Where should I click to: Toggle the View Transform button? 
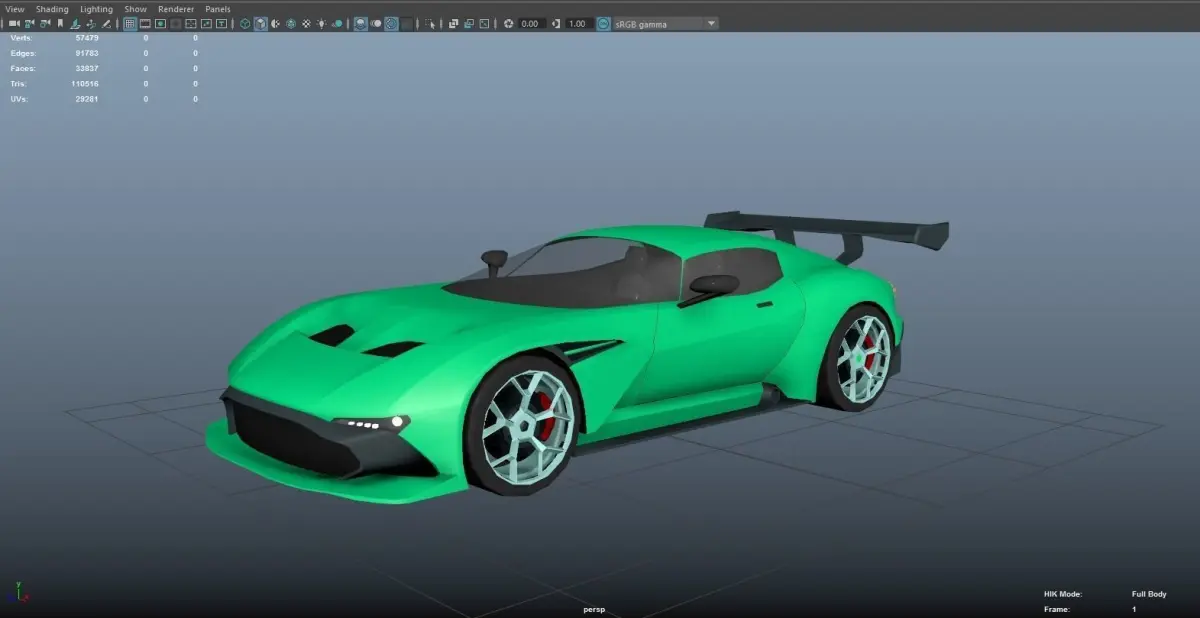tap(604, 23)
